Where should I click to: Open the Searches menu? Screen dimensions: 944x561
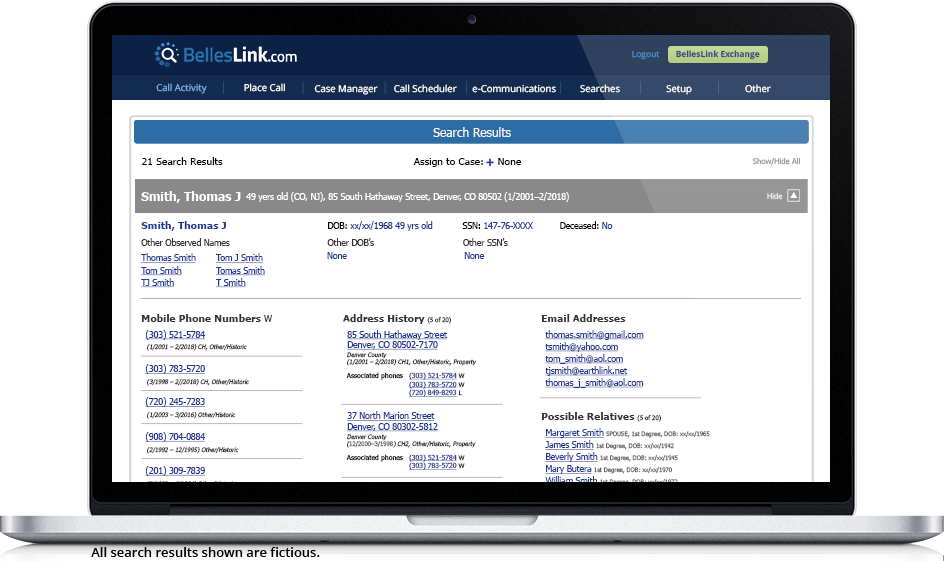coord(600,88)
